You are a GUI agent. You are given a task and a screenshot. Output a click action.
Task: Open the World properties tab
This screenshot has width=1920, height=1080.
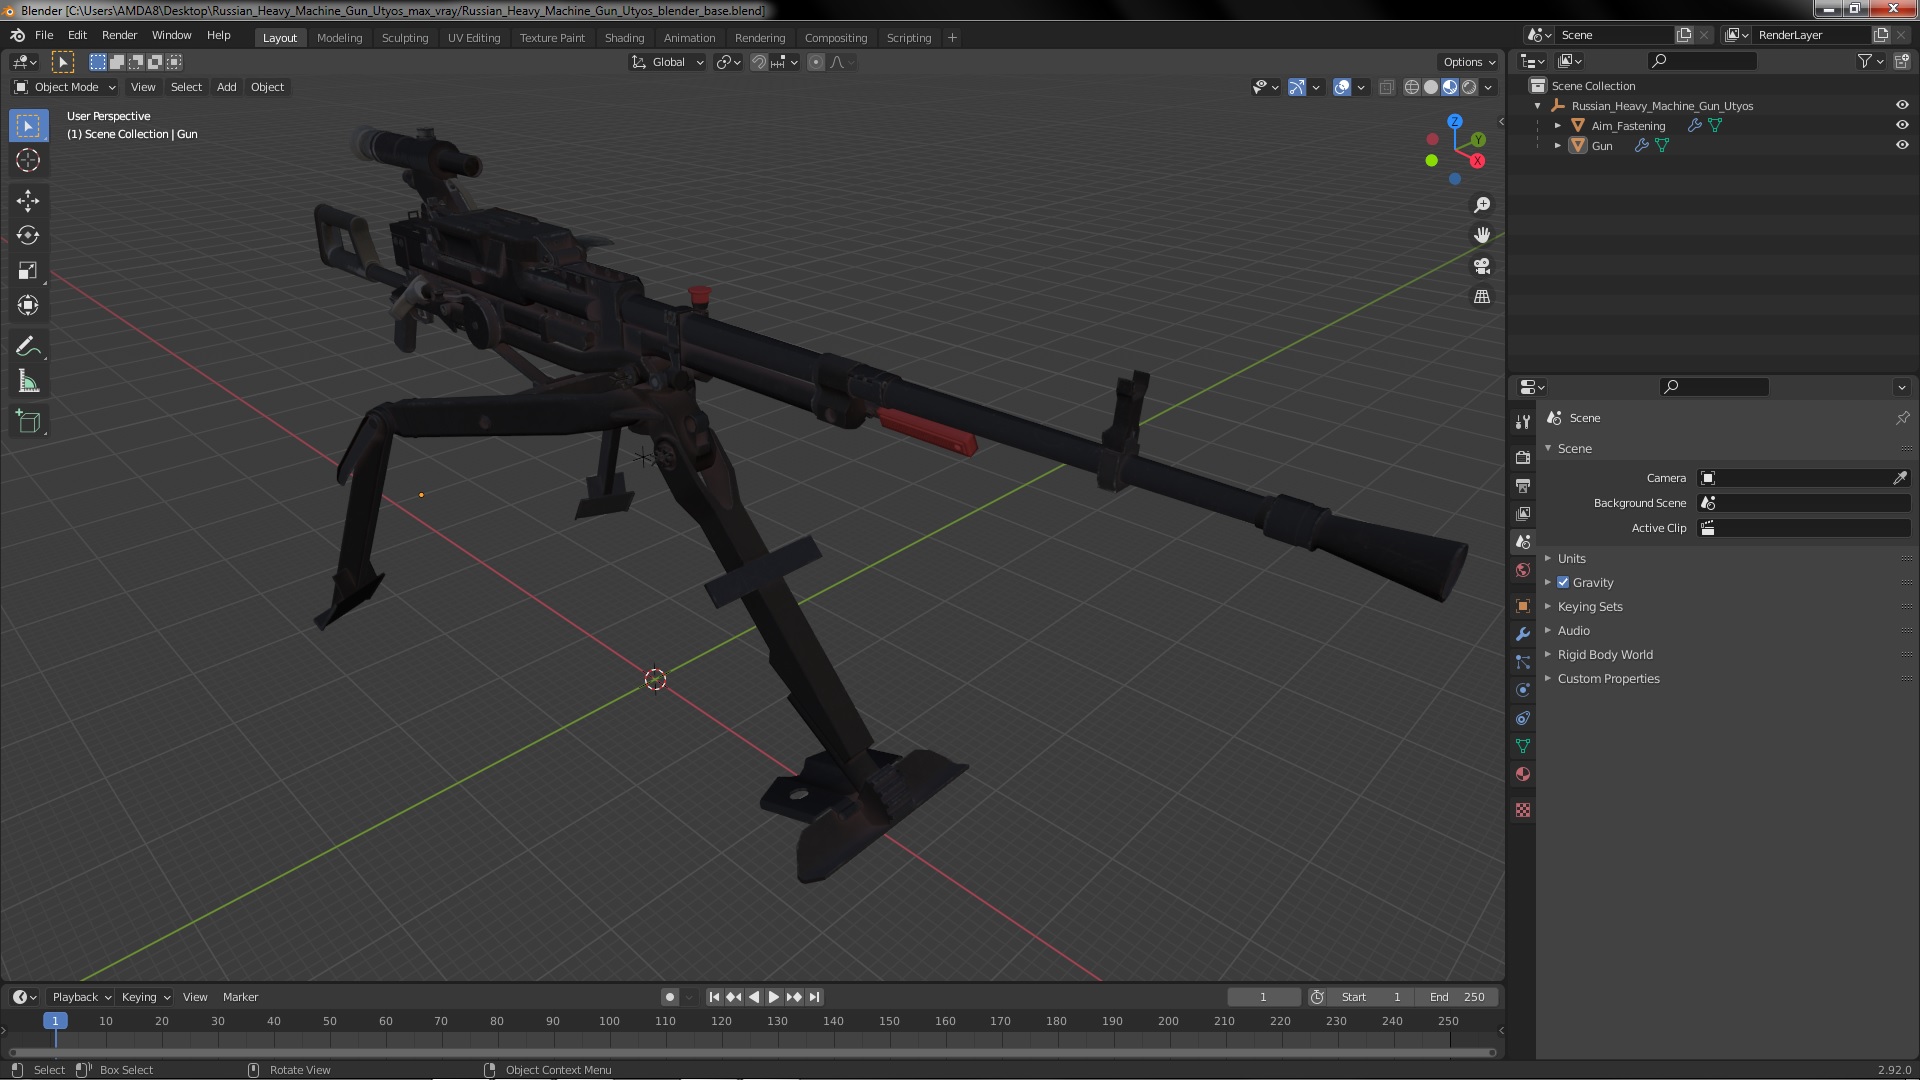pyautogui.click(x=1523, y=570)
